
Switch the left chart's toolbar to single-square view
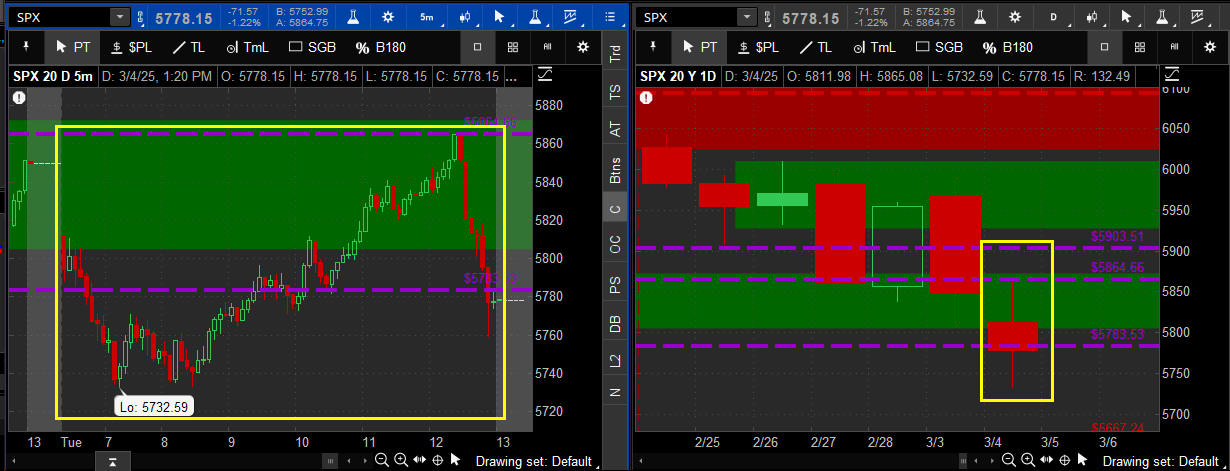pos(478,47)
